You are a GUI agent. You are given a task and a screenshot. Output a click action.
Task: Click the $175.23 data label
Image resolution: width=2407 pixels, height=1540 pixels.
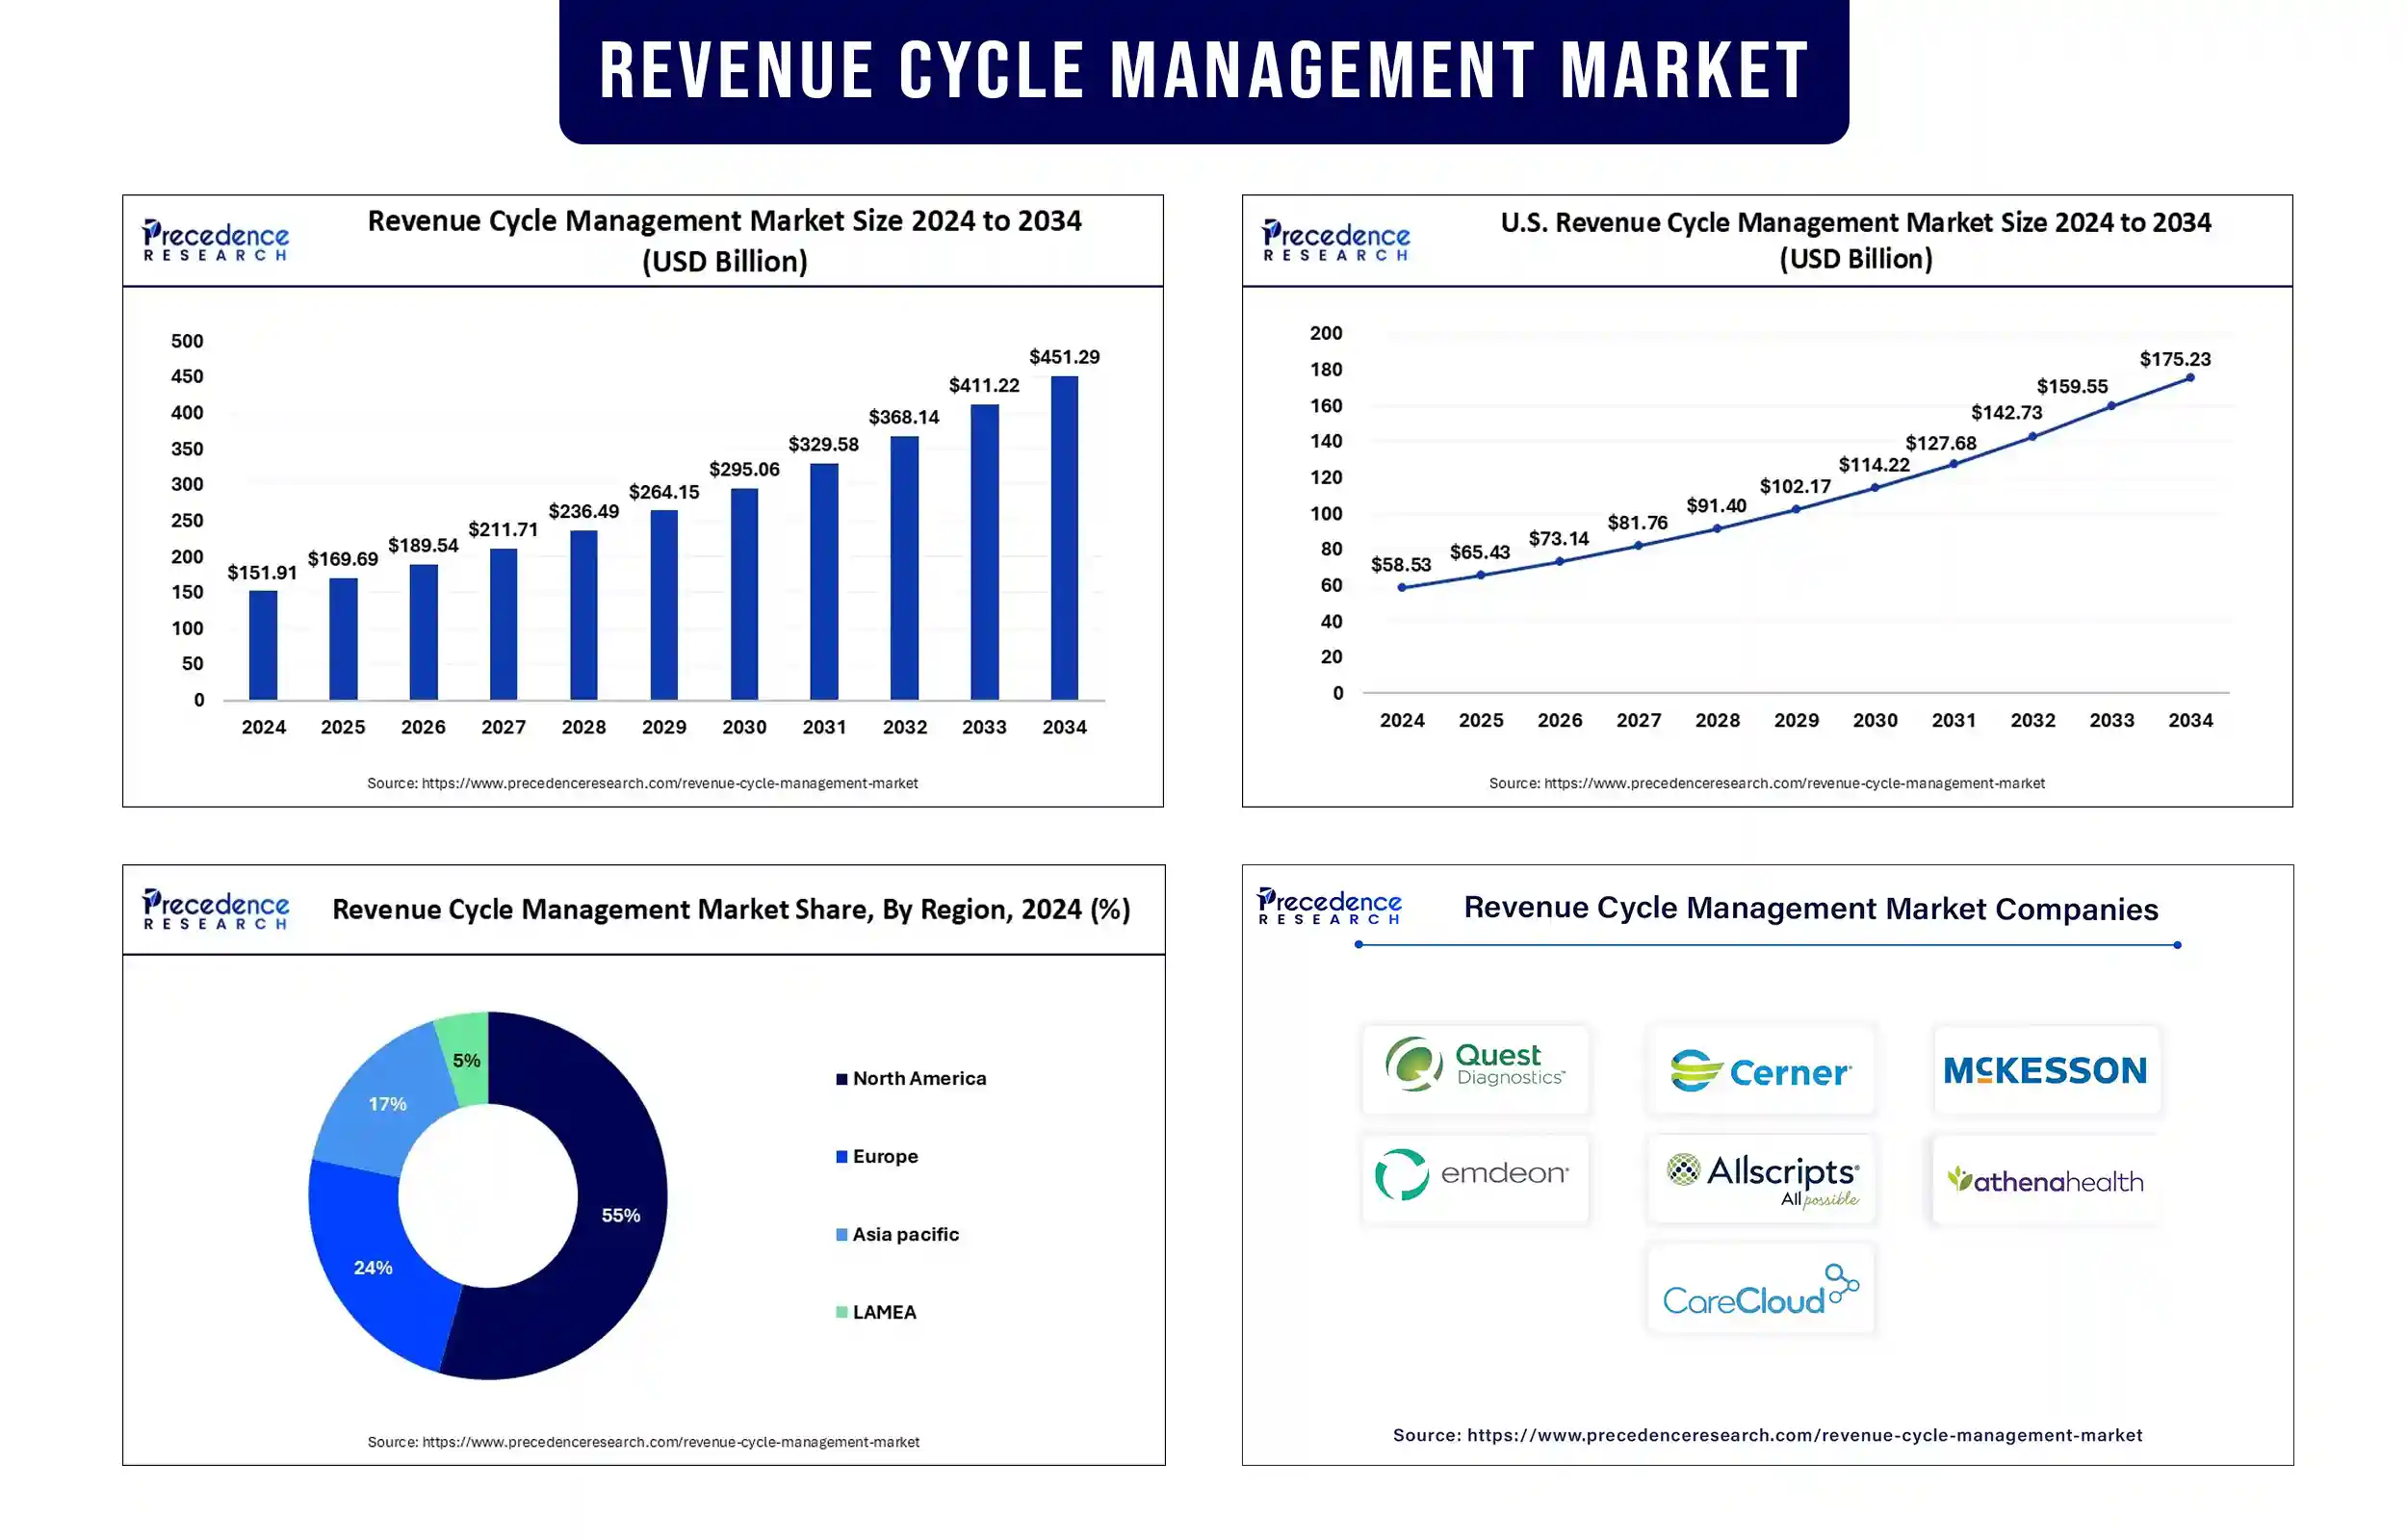click(x=2174, y=359)
